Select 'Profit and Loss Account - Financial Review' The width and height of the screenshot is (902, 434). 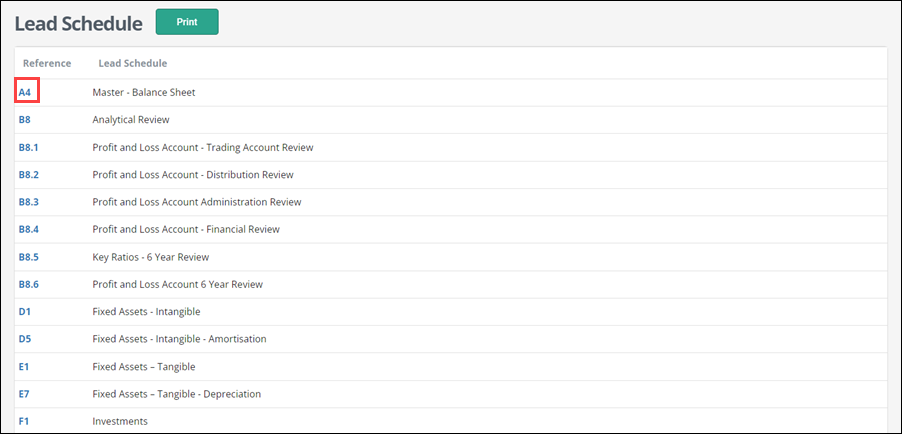(186, 229)
